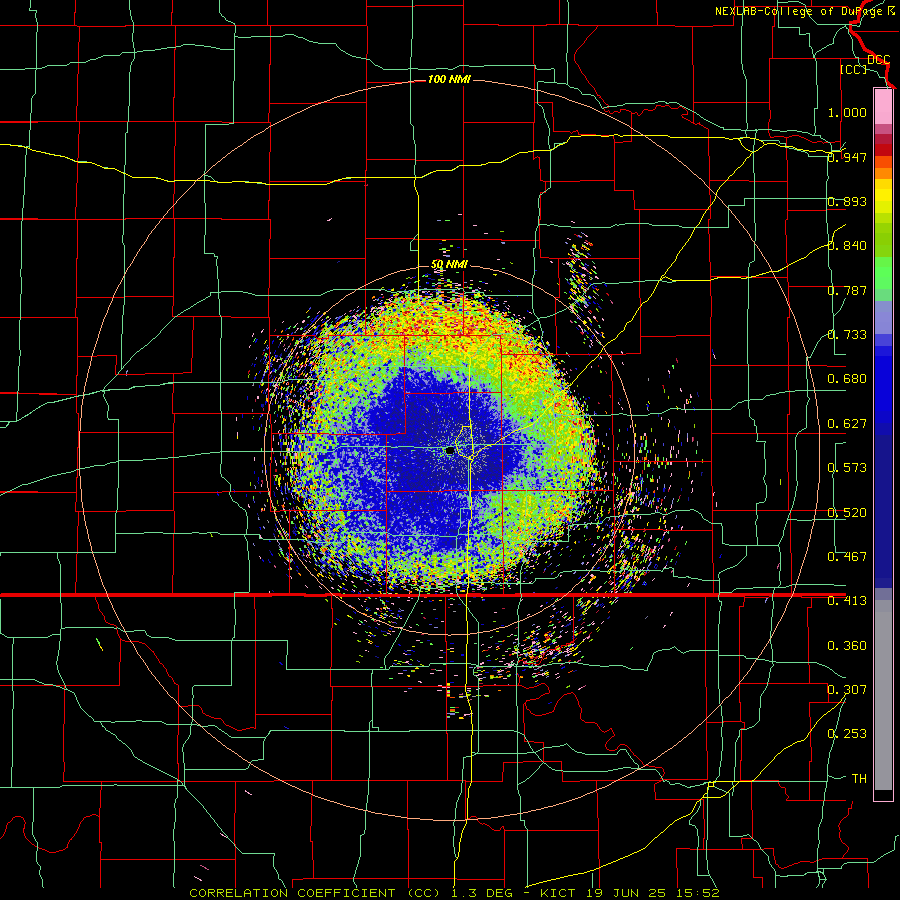
Task: Click the 0.520 color scale value
Action: [x=847, y=513]
